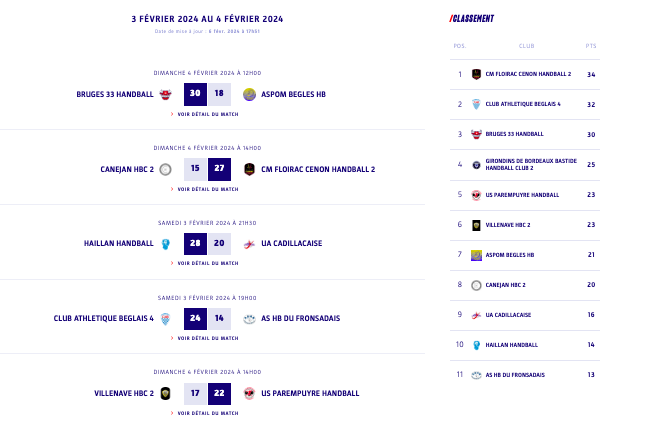Click the 30-18 score box

[x=207, y=94]
